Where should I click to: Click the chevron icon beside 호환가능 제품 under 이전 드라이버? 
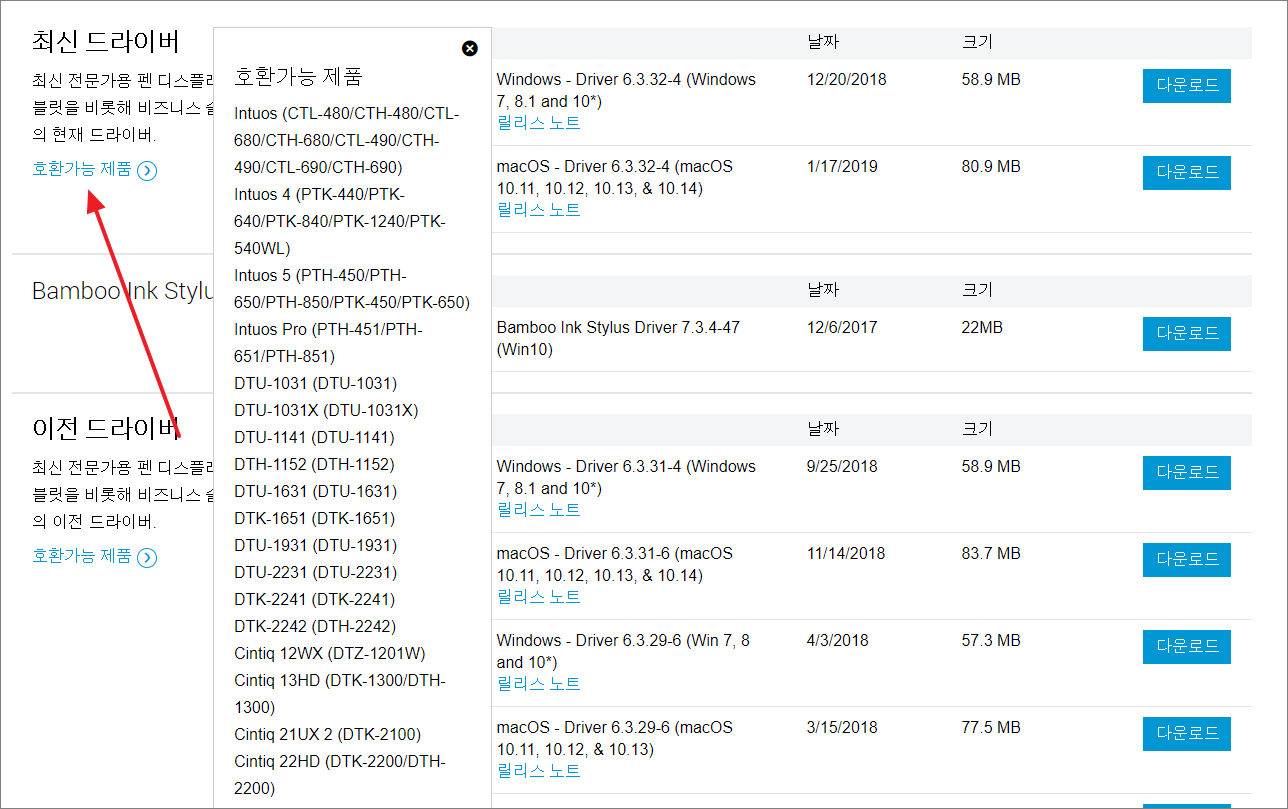pos(147,558)
